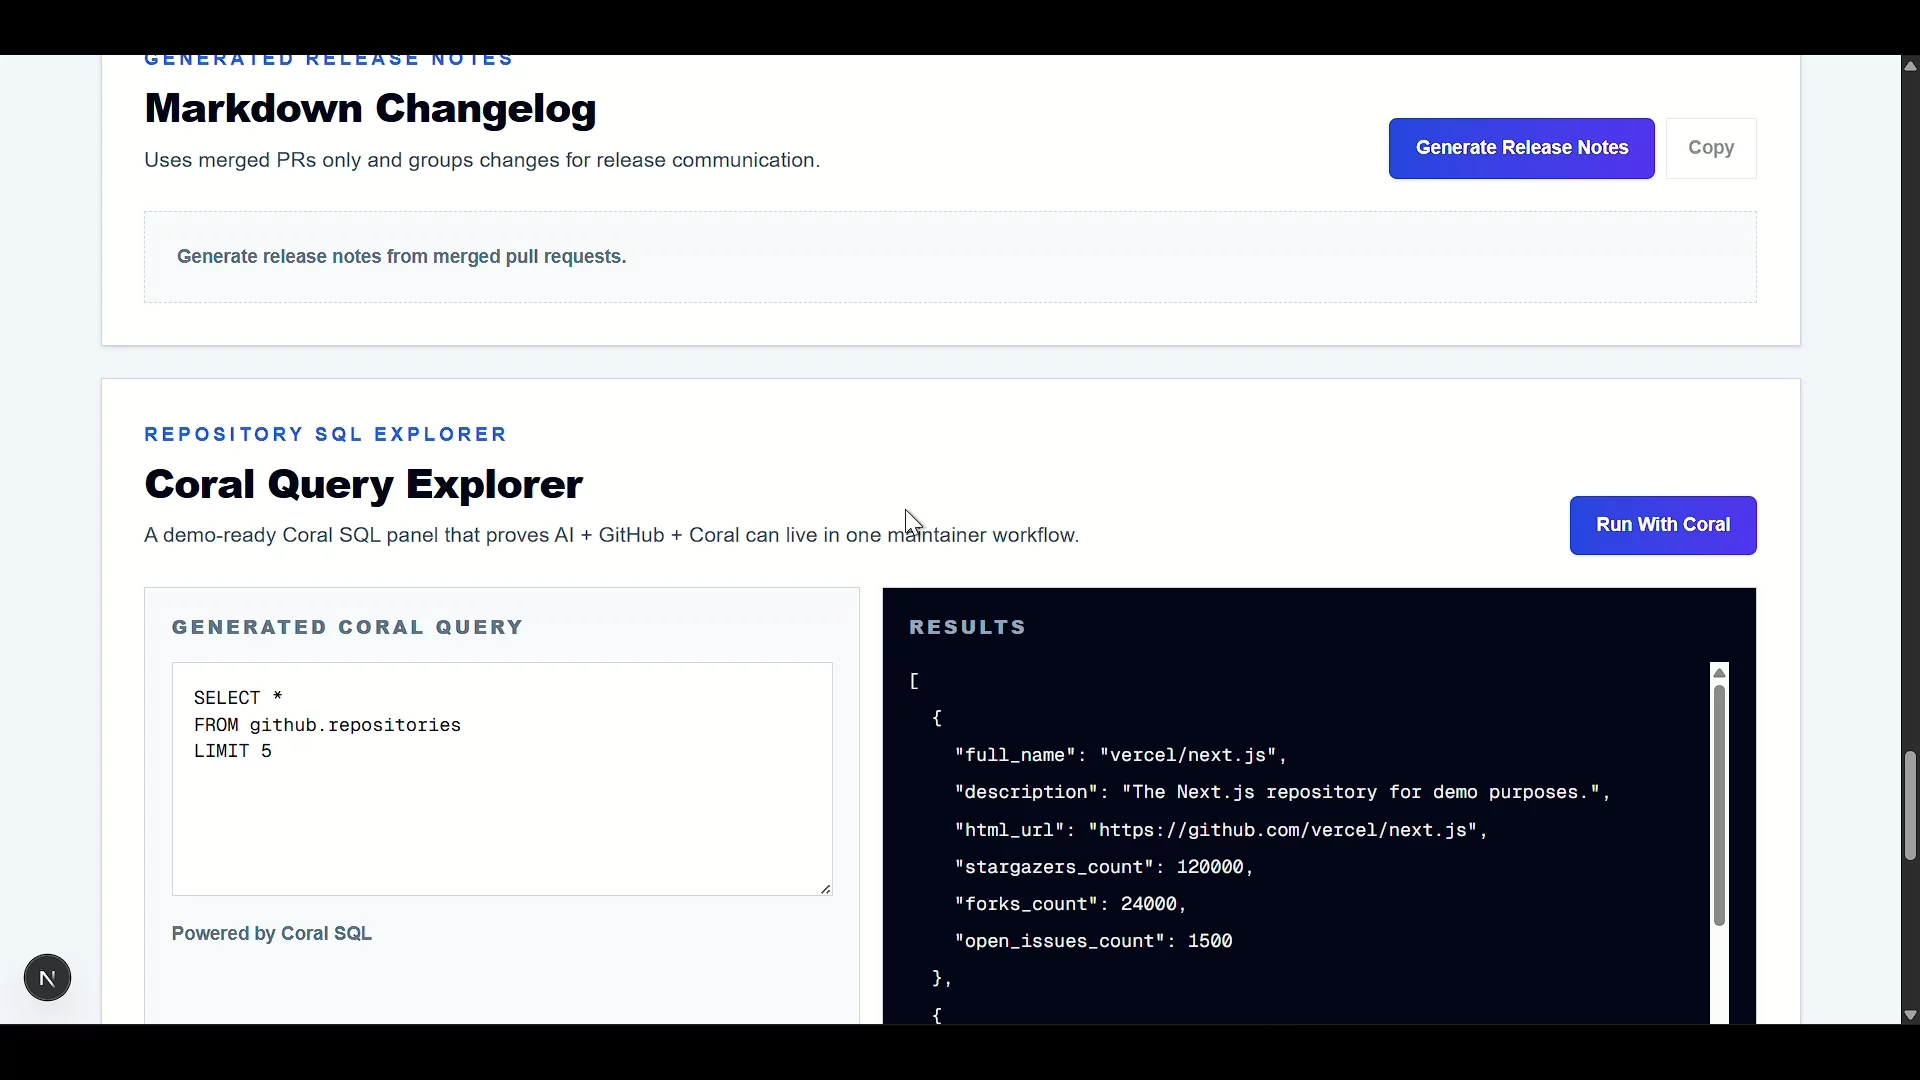Click the 'LIMIT 5' query line

(233, 752)
